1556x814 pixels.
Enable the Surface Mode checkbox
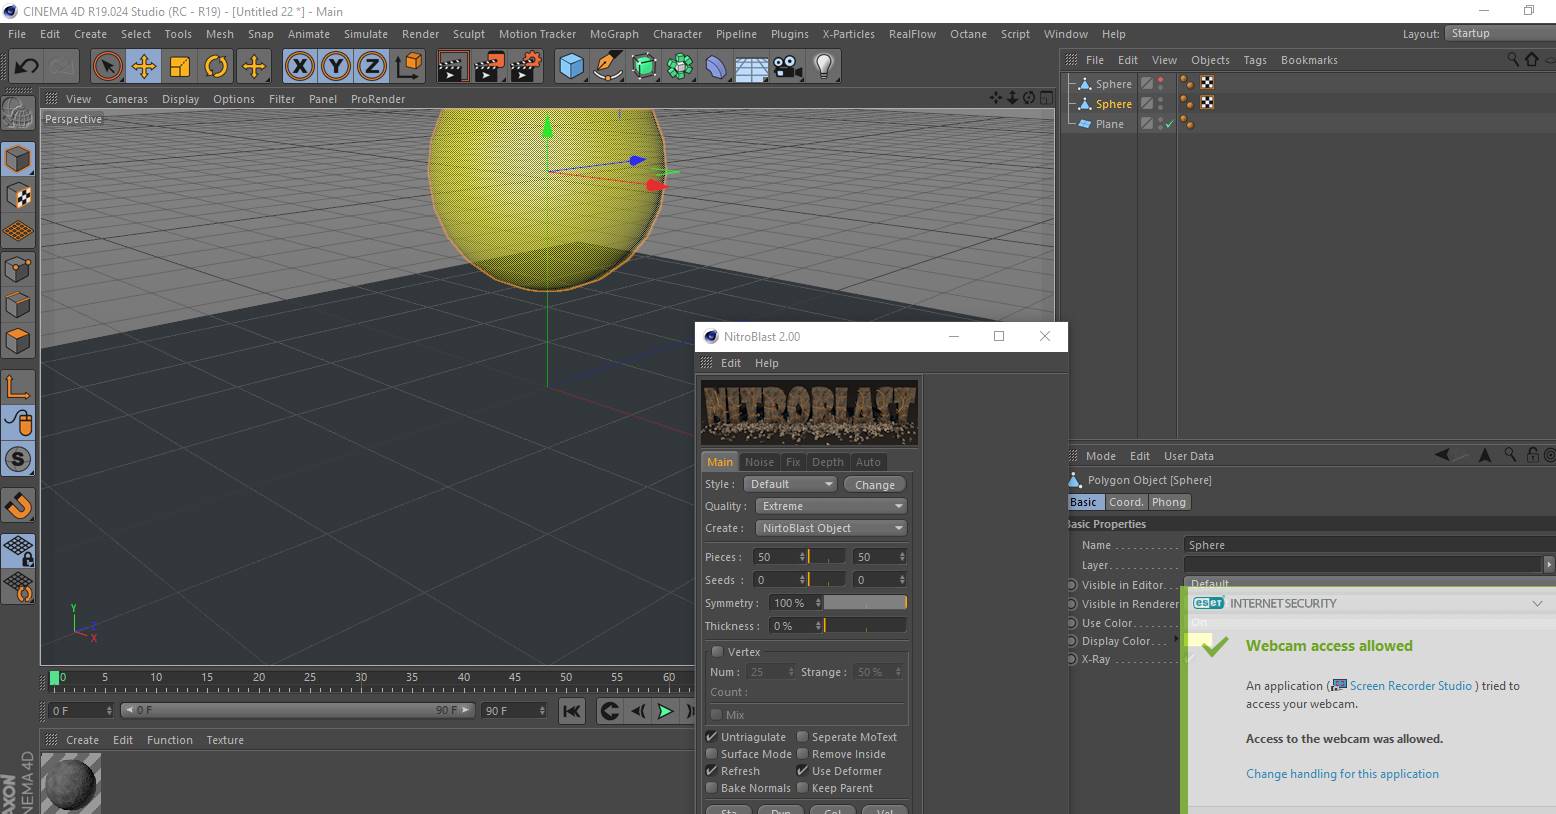(712, 754)
